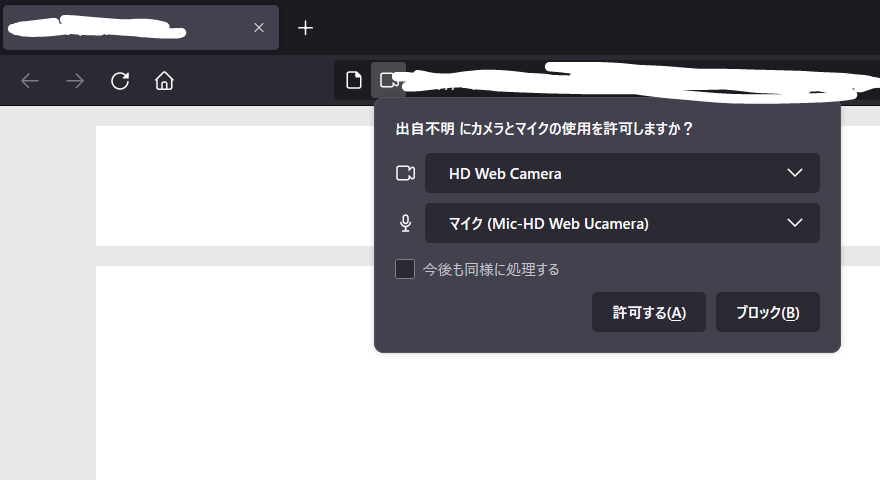
Task: Go back to the previous page
Action: click(x=30, y=81)
